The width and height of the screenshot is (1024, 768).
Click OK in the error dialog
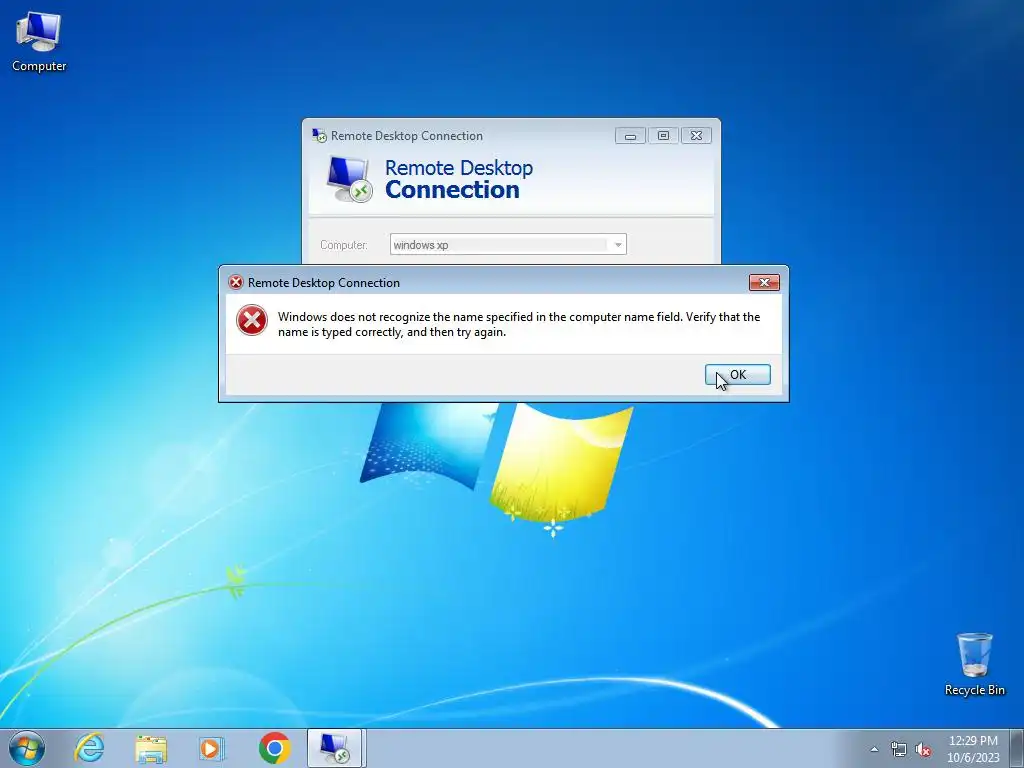pos(738,375)
